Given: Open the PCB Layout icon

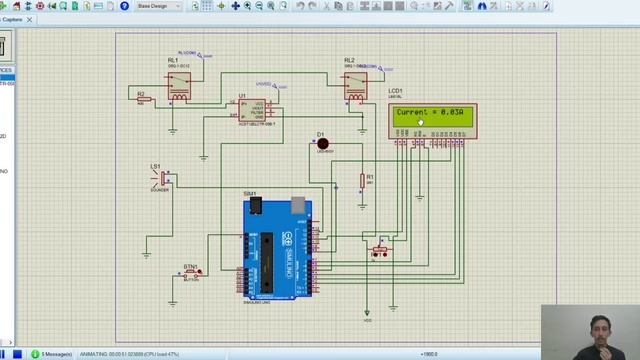Looking at the screenshot, I should coord(40,6).
